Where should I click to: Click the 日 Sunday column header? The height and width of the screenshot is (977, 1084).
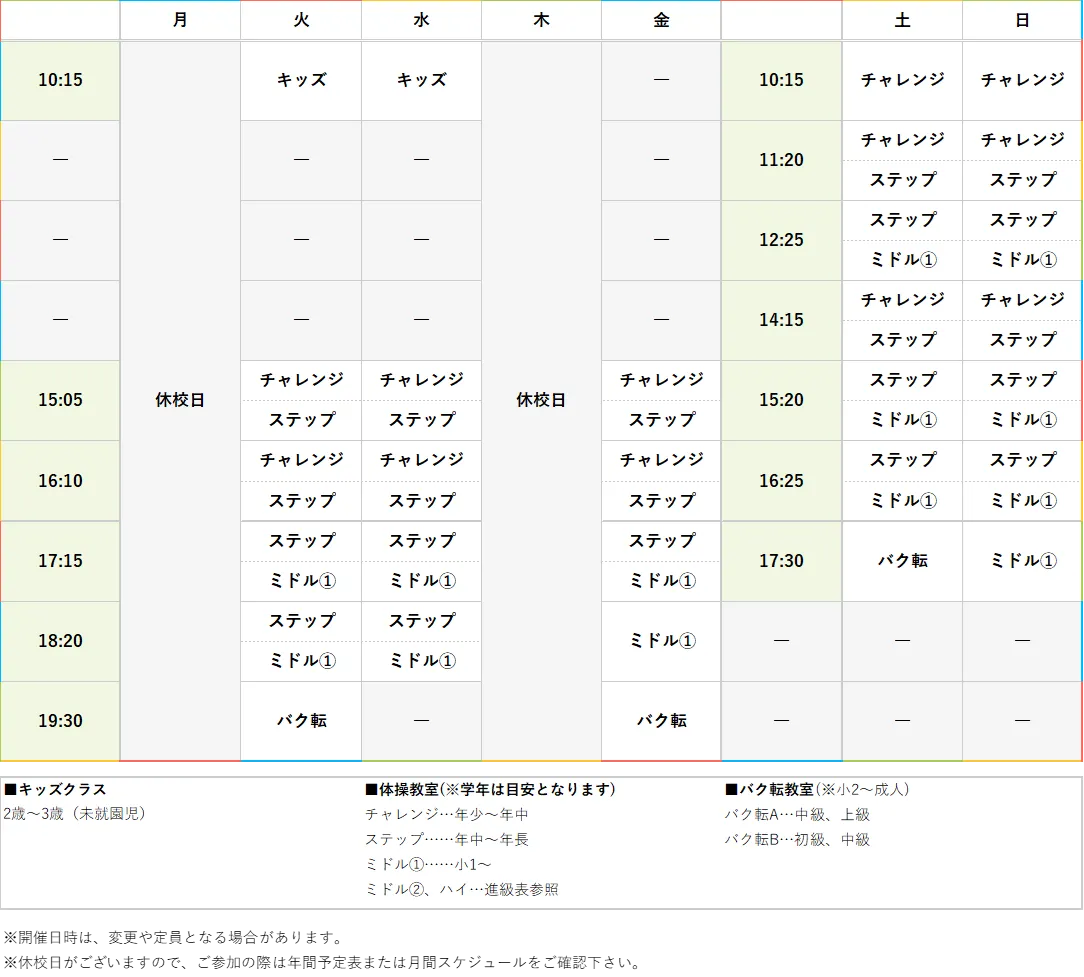(x=1021, y=20)
